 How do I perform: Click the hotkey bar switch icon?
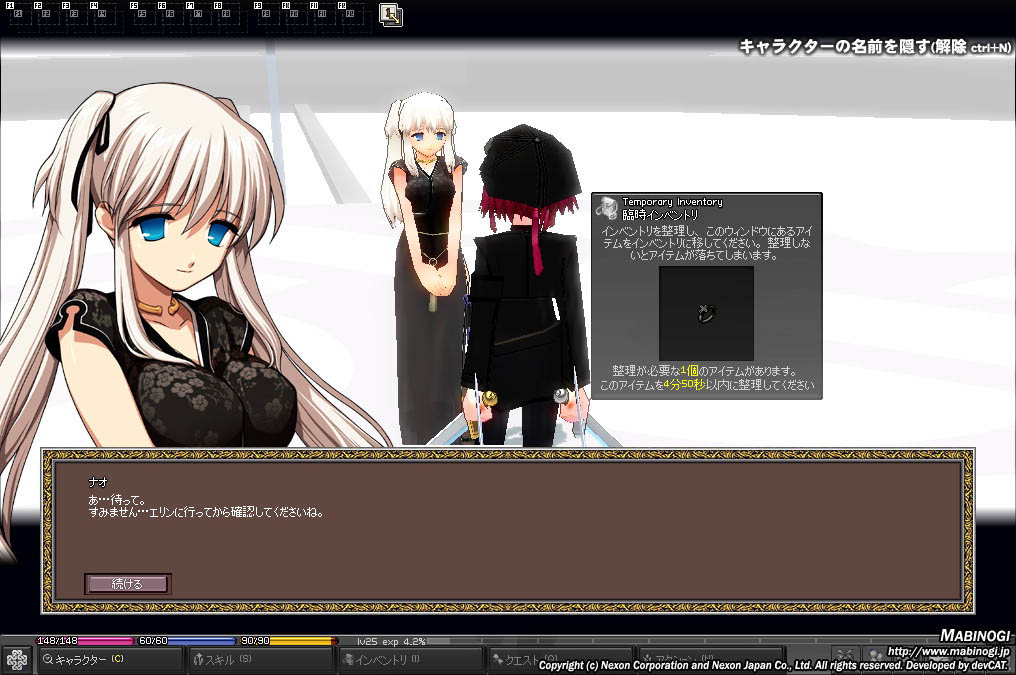[x=391, y=15]
